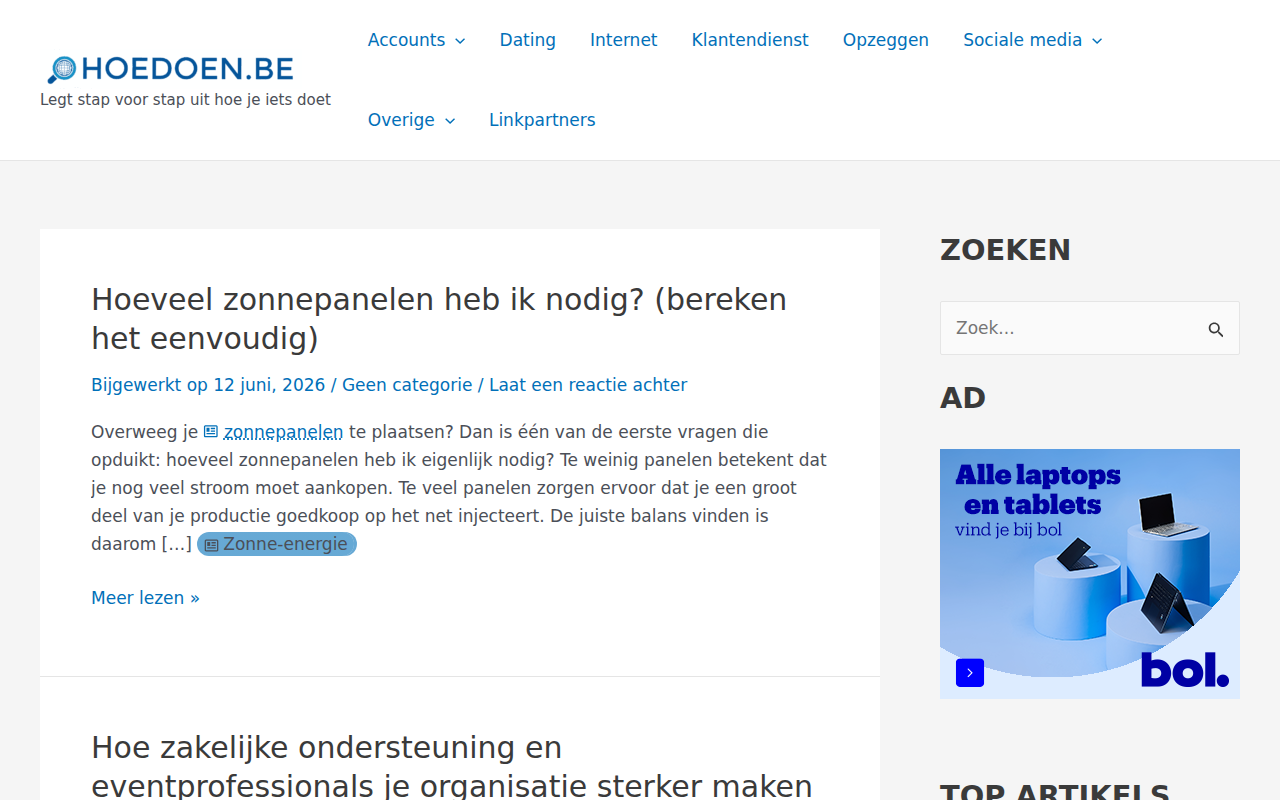Open the Accounts menu label
This screenshot has height=800, width=1280.
(x=406, y=40)
